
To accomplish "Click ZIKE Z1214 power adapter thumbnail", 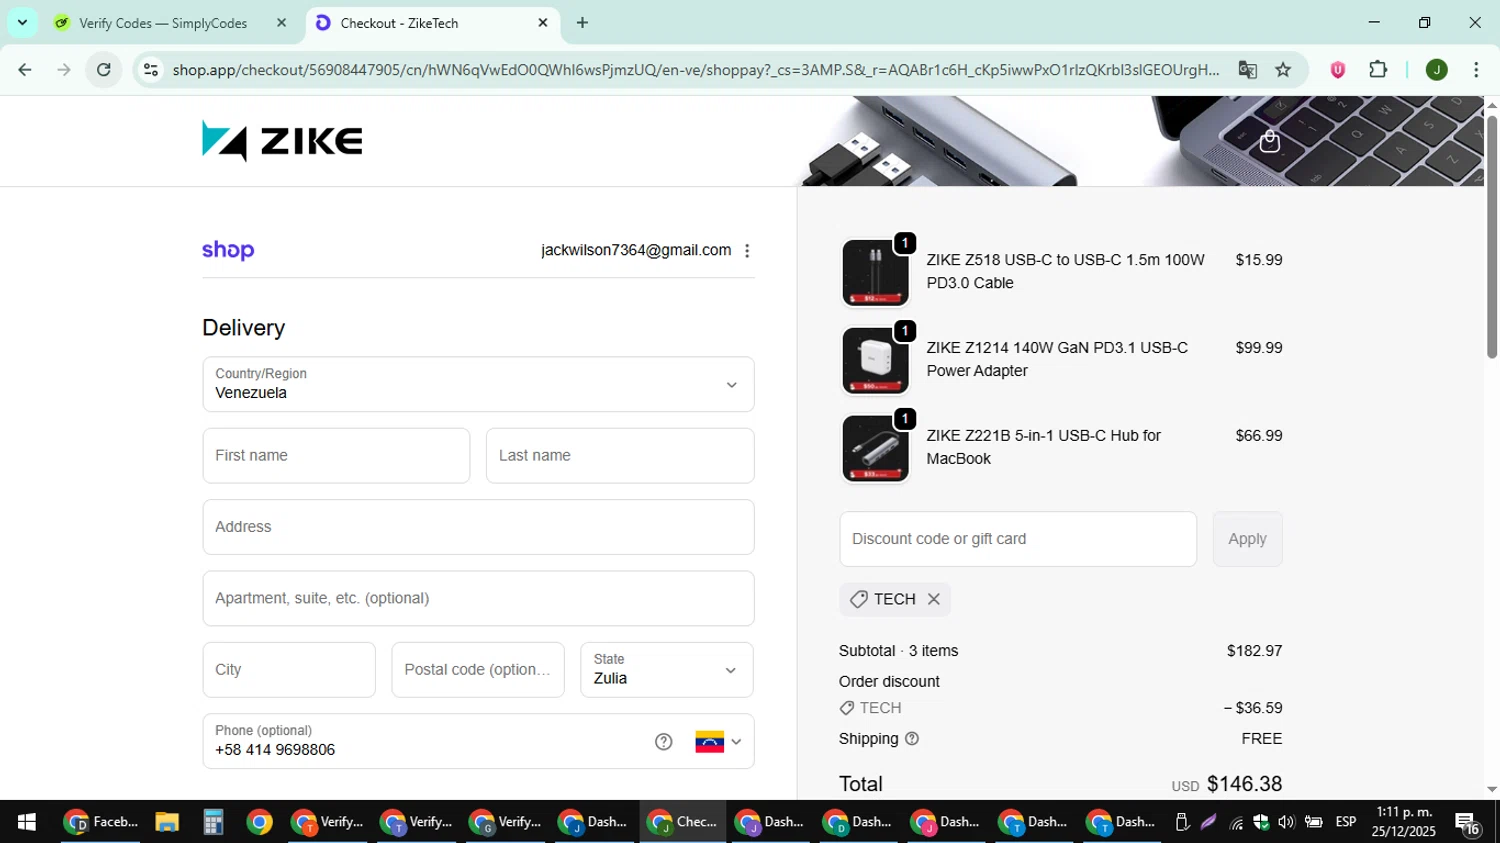I will tap(875, 360).
